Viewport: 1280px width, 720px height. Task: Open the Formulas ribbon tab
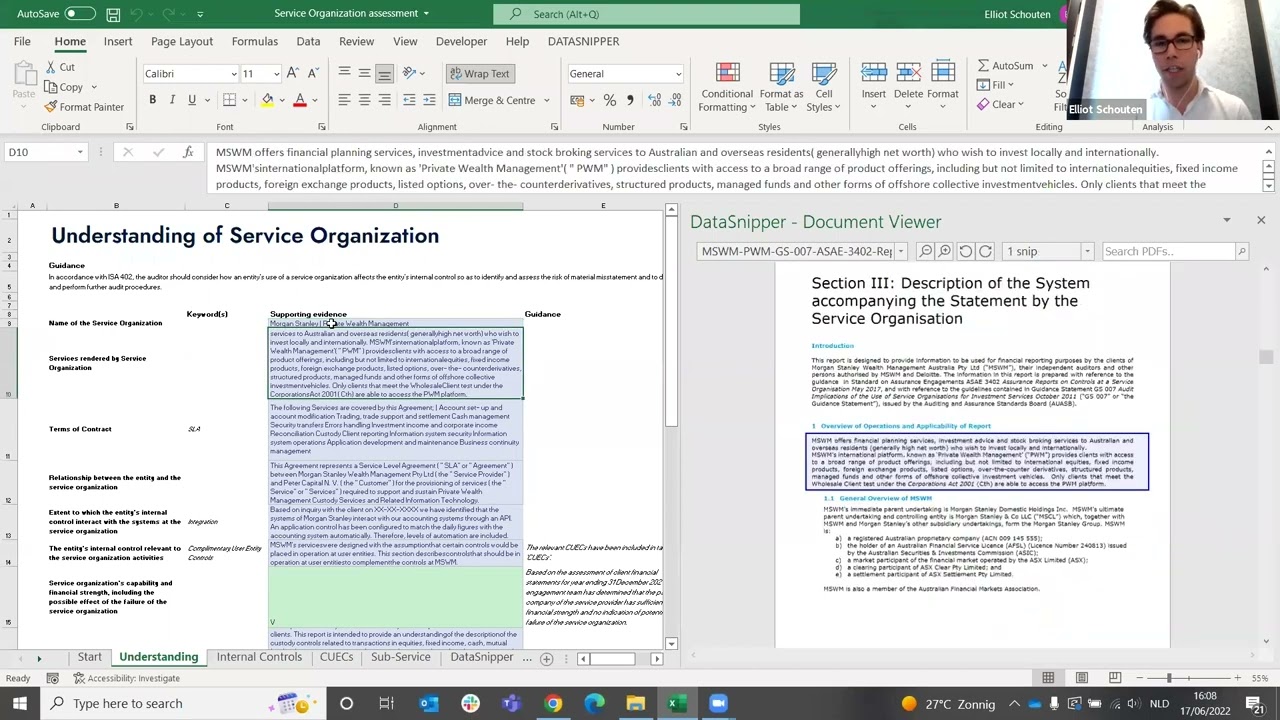pyautogui.click(x=255, y=41)
